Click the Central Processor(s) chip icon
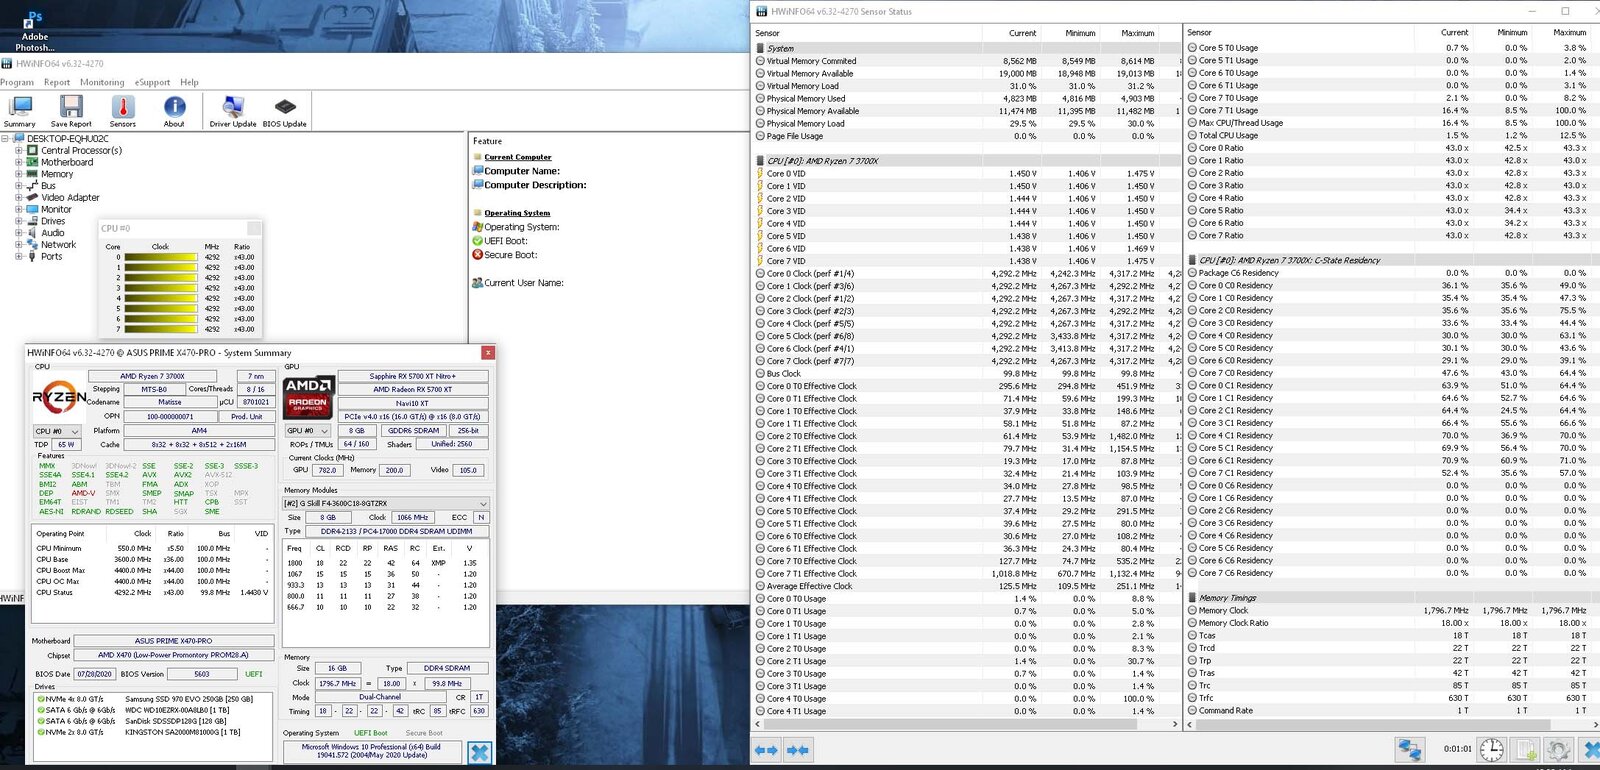The height and width of the screenshot is (770, 1600). pos(33,150)
